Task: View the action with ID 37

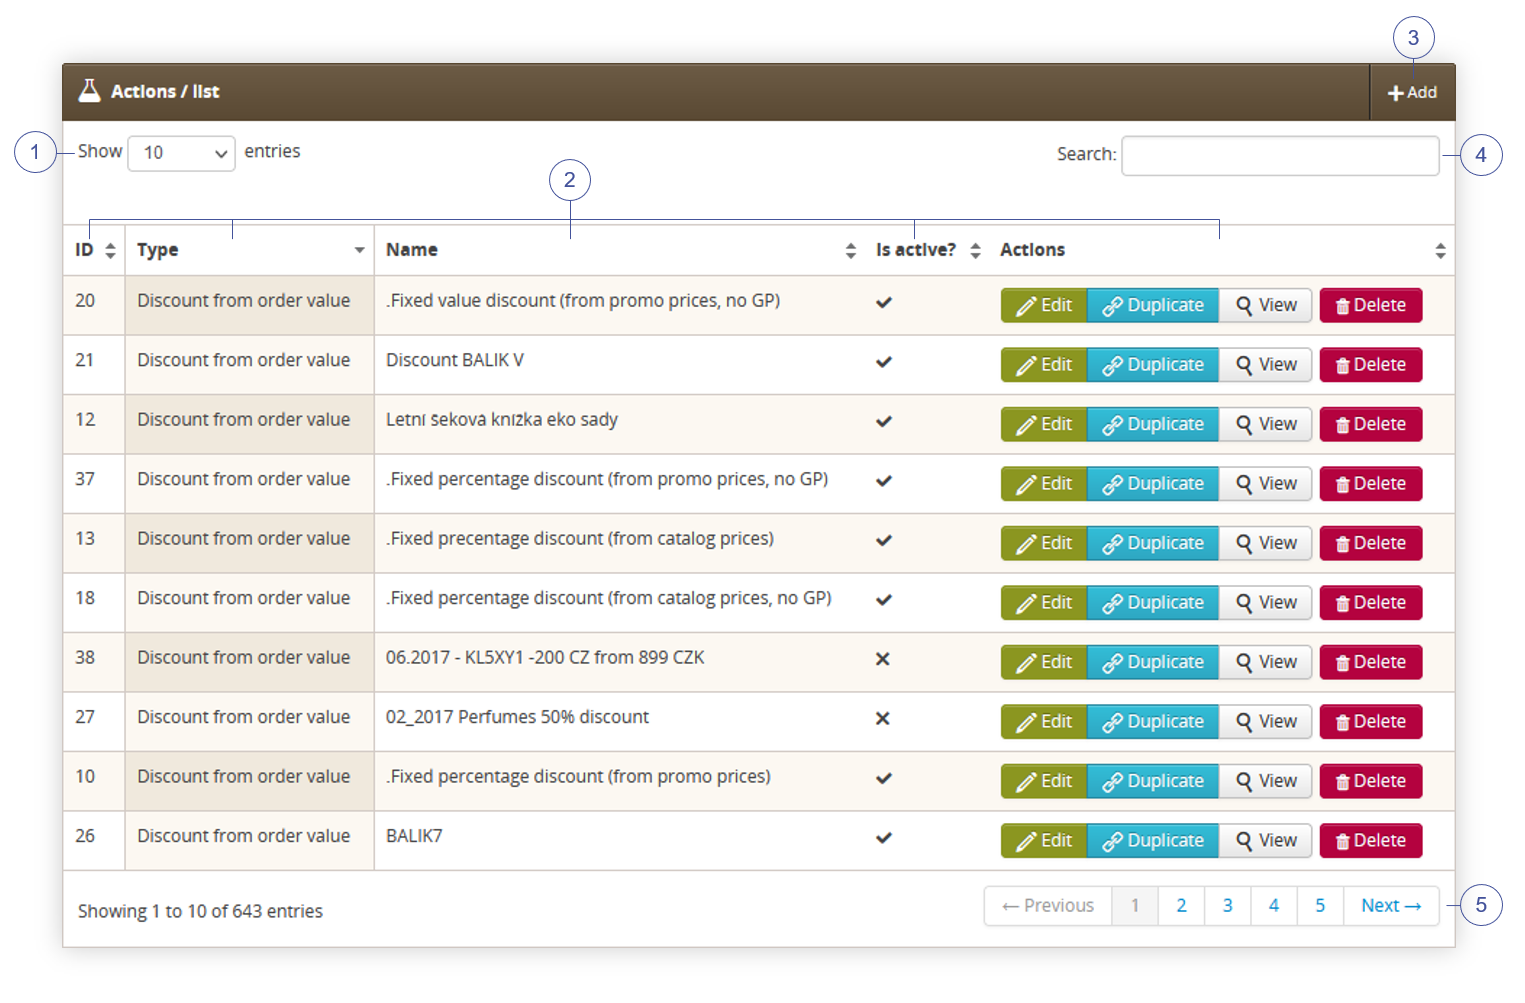Action: 1266,484
